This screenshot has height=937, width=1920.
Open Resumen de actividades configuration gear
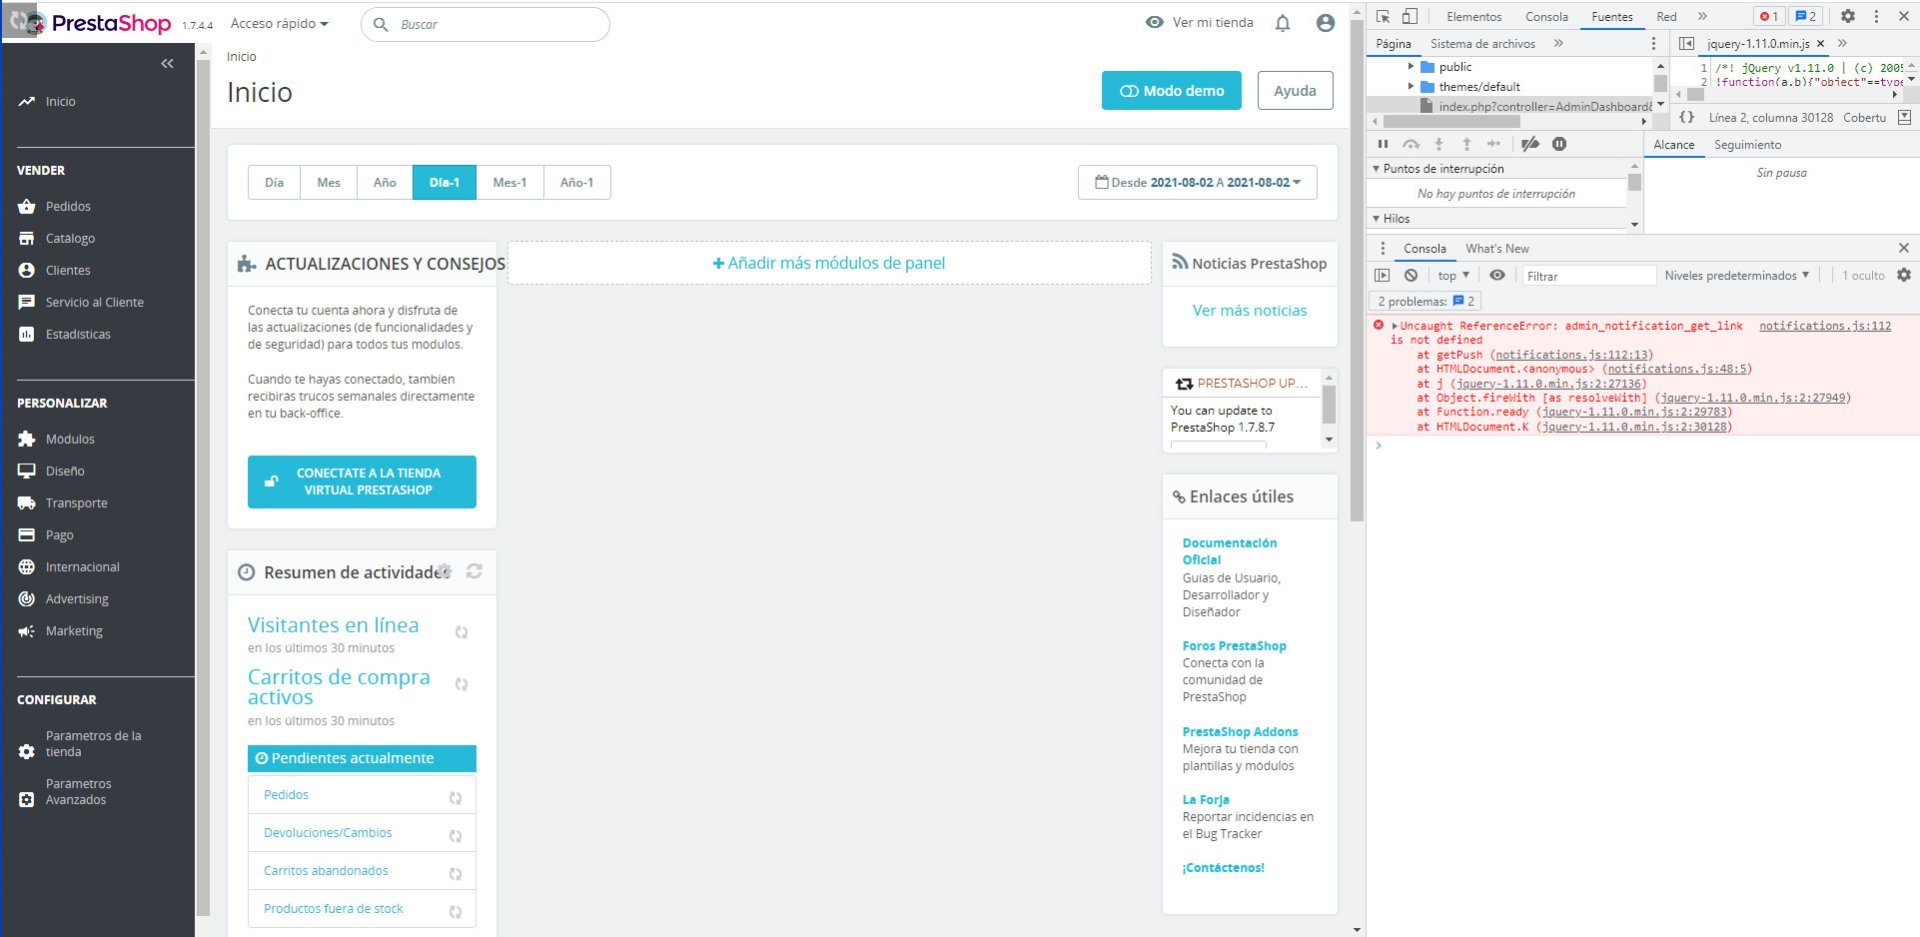(x=444, y=571)
